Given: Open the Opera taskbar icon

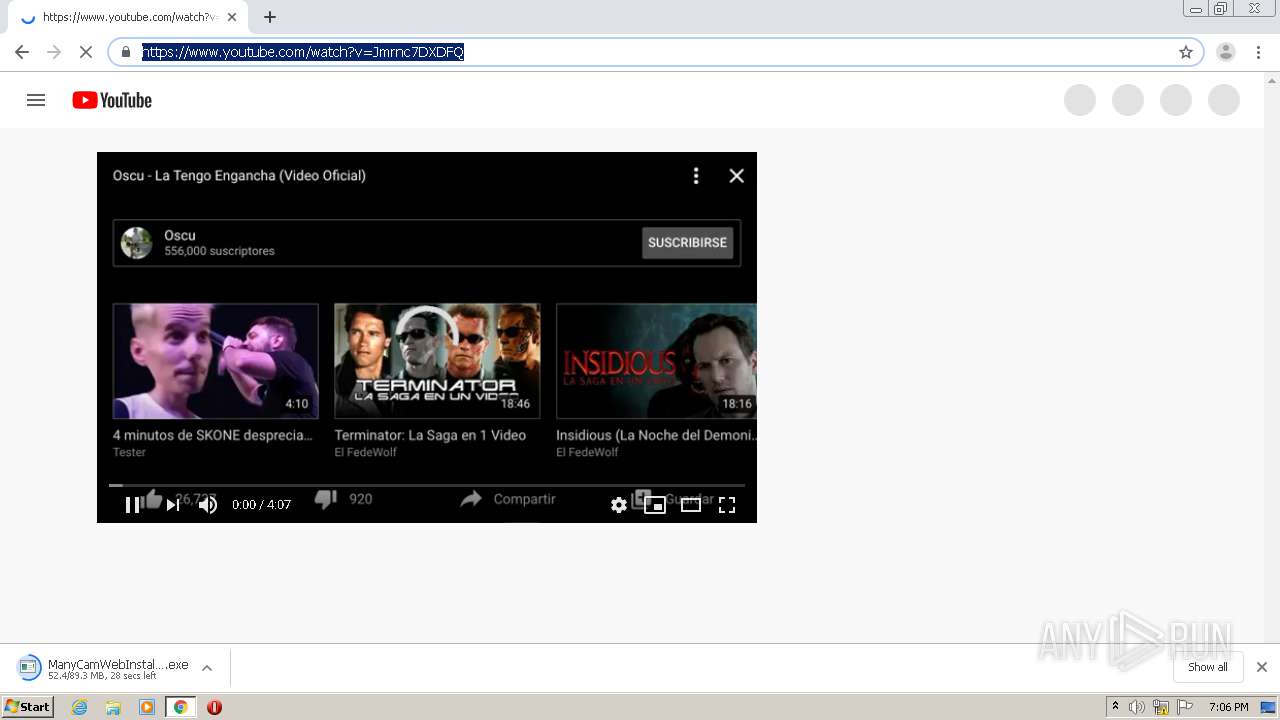Looking at the screenshot, I should coord(214,707).
